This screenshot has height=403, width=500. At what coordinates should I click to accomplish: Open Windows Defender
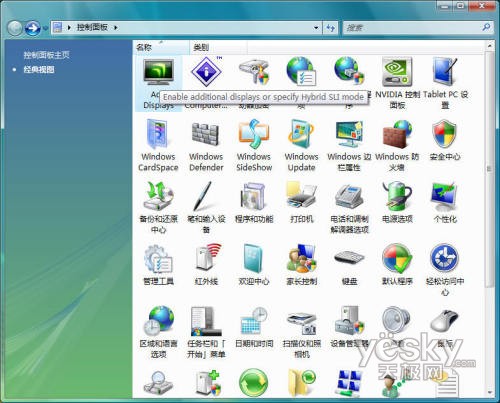click(206, 146)
